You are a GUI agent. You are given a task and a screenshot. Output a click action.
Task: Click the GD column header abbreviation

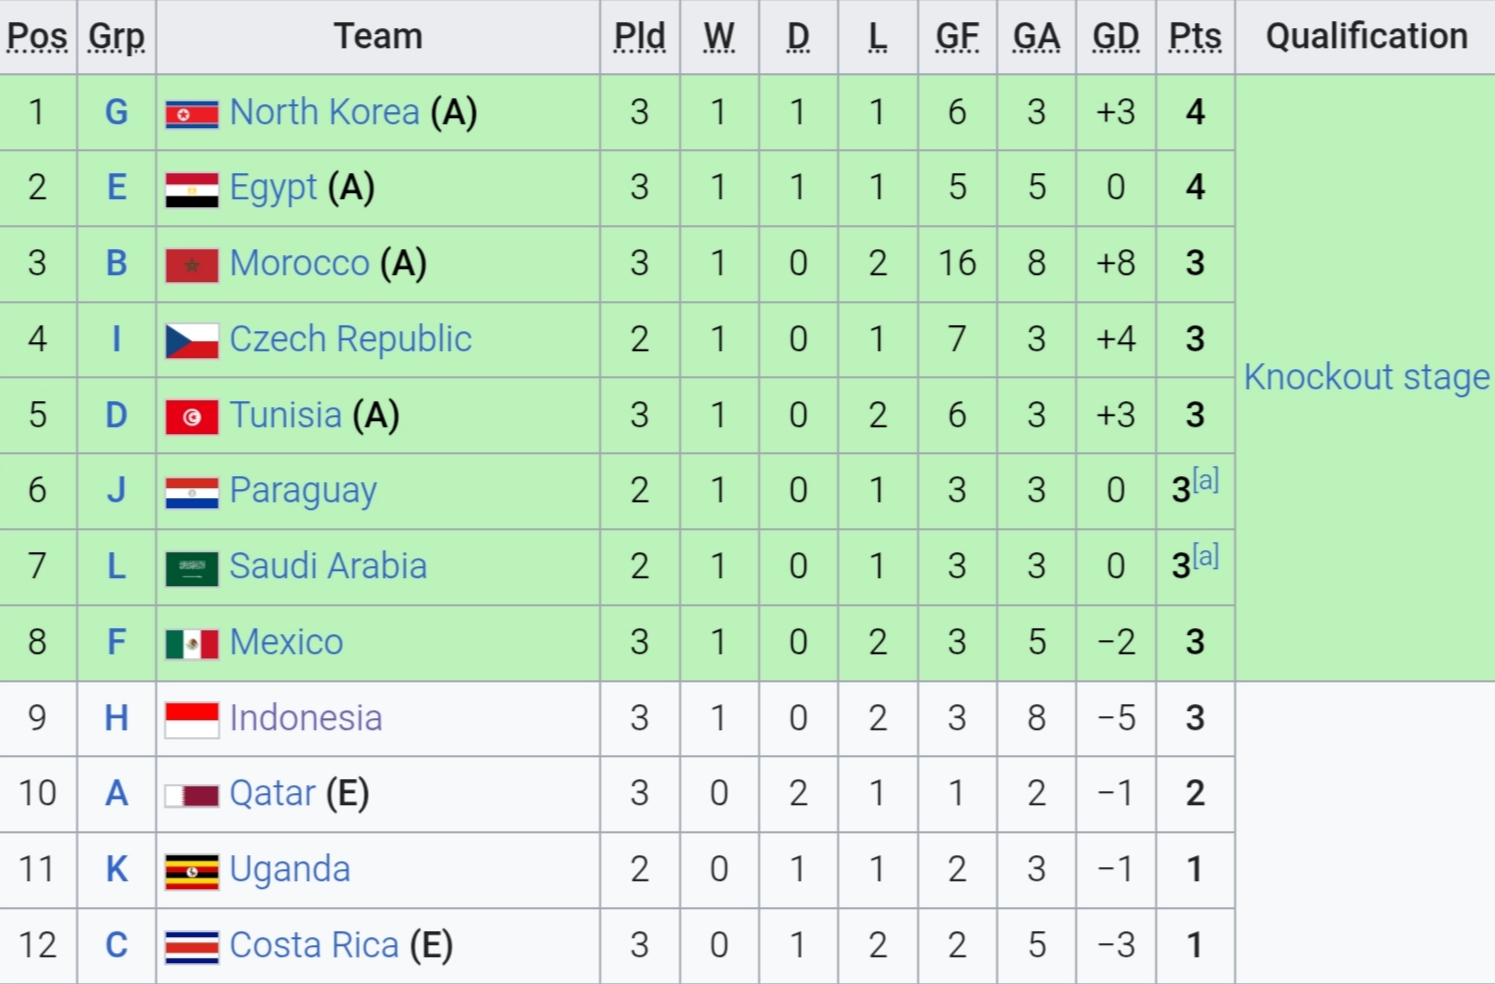click(1115, 37)
